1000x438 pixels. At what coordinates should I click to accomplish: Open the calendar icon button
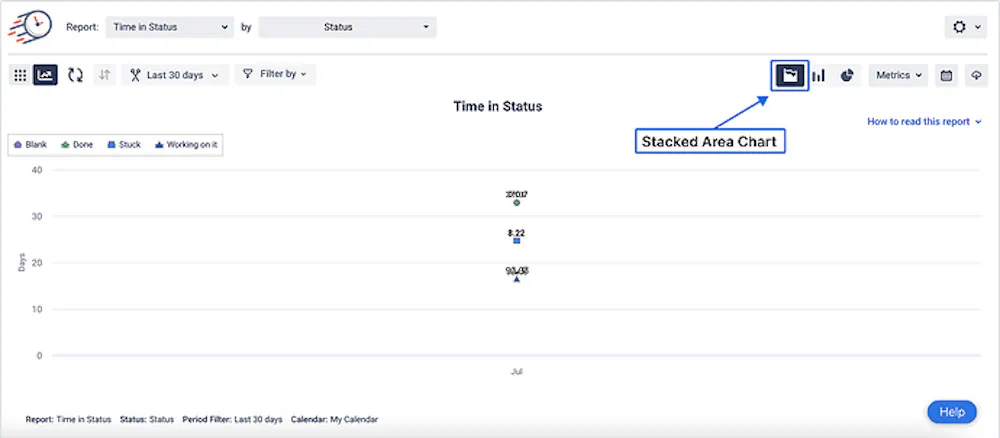point(946,75)
